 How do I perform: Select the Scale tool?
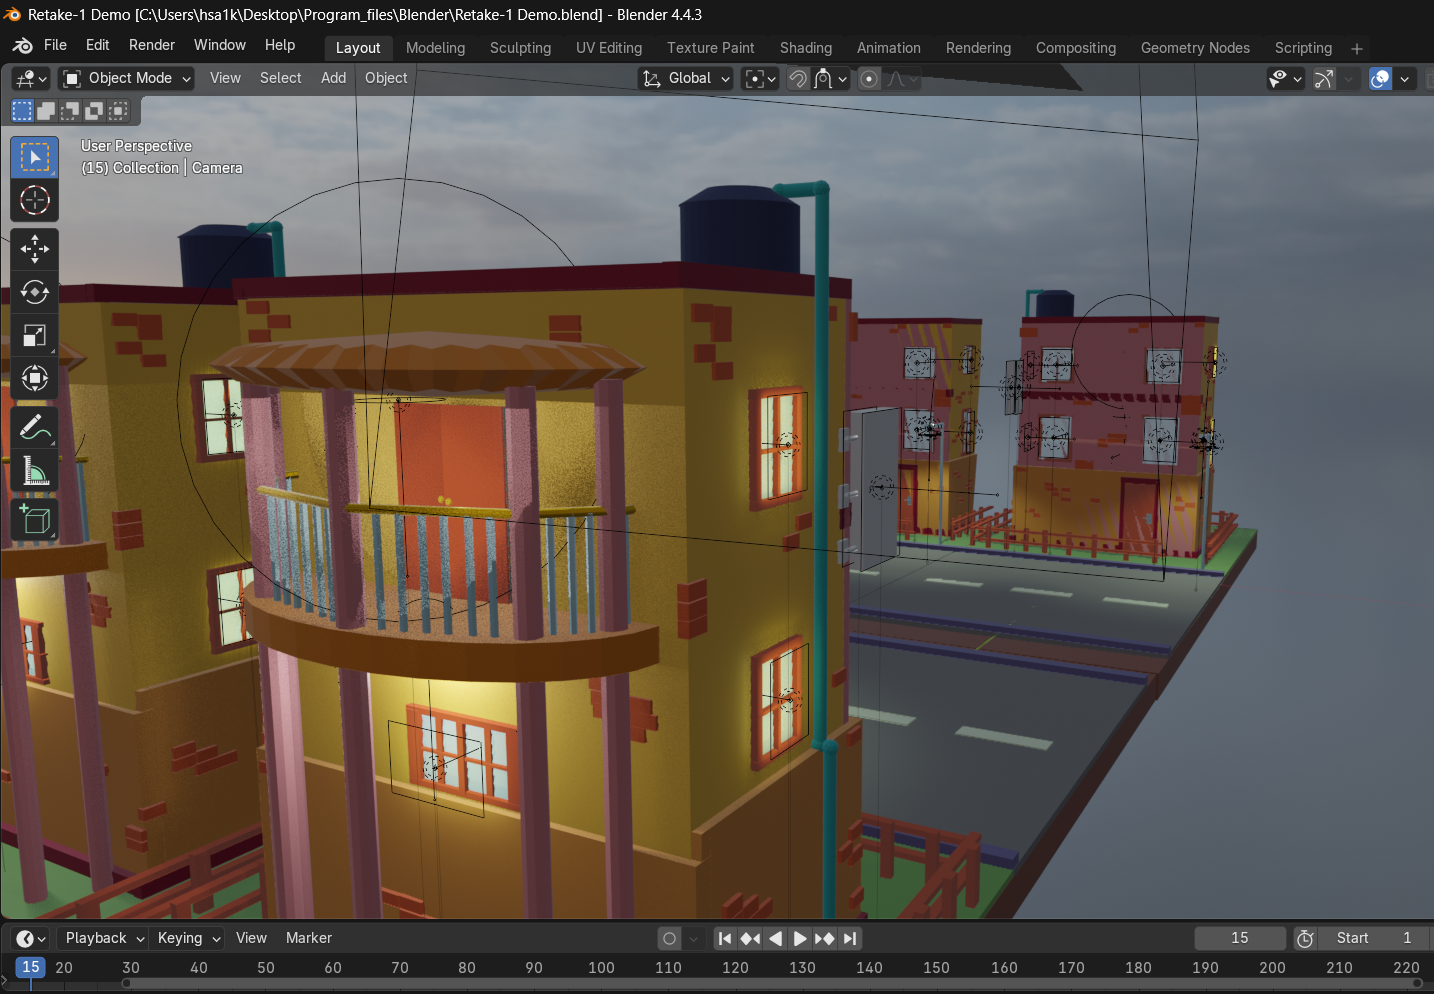[35, 335]
